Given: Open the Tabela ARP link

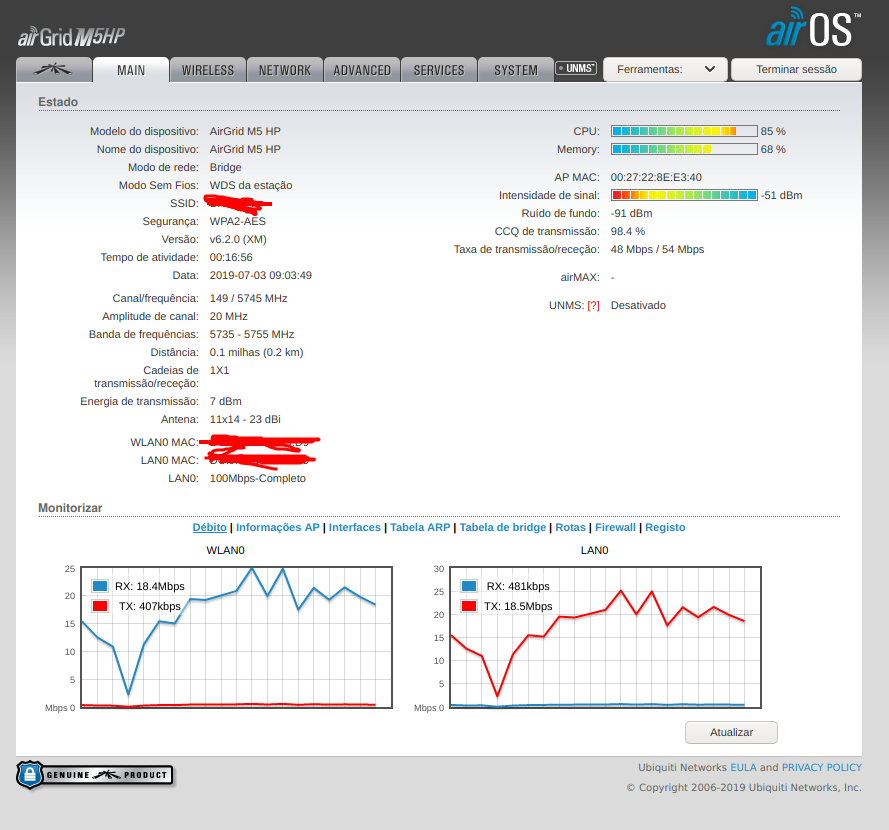Looking at the screenshot, I should coord(420,527).
